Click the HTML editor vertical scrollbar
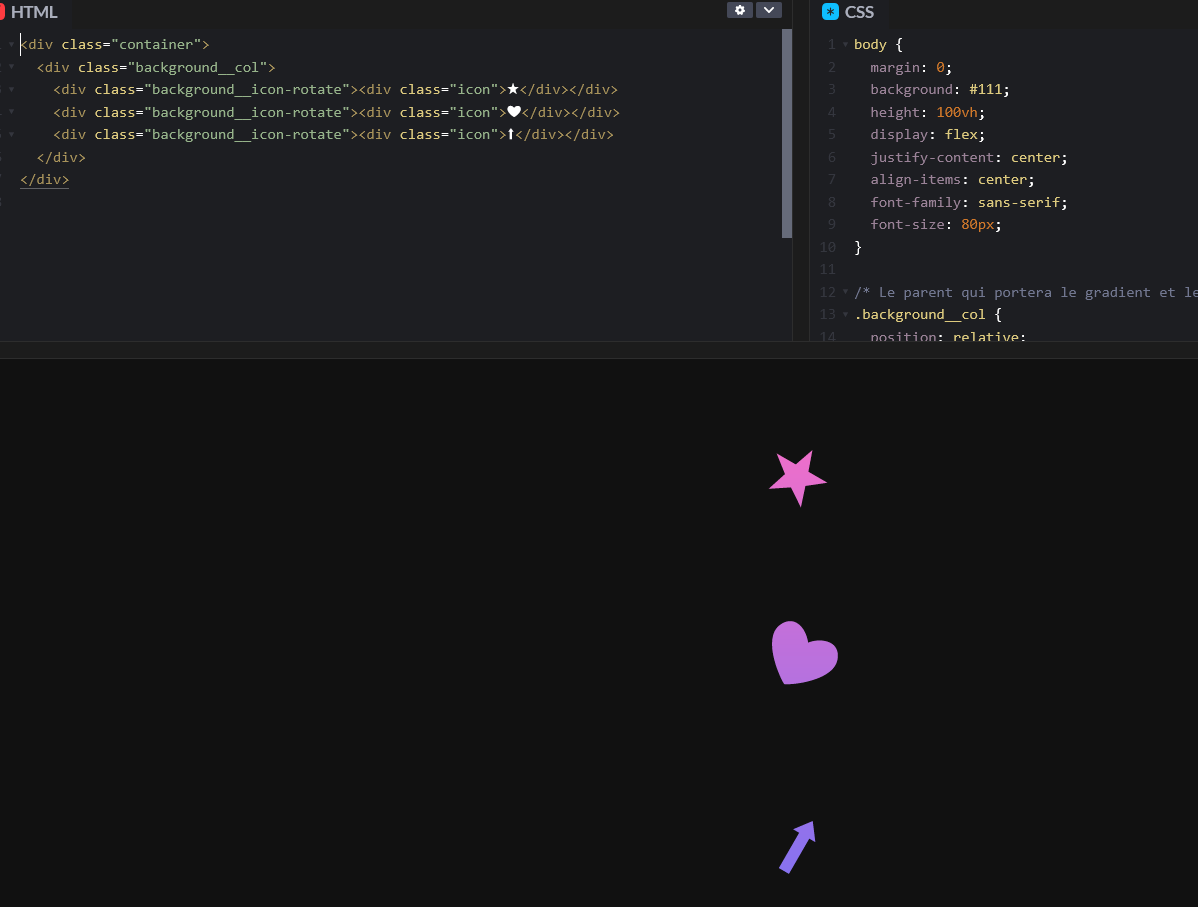This screenshot has height=907, width=1198. pyautogui.click(x=787, y=134)
